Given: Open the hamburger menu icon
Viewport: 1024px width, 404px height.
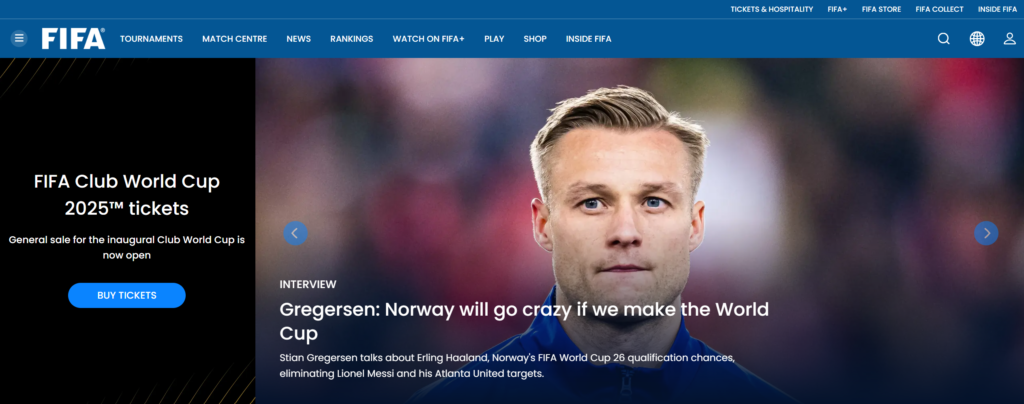Looking at the screenshot, I should [x=19, y=39].
